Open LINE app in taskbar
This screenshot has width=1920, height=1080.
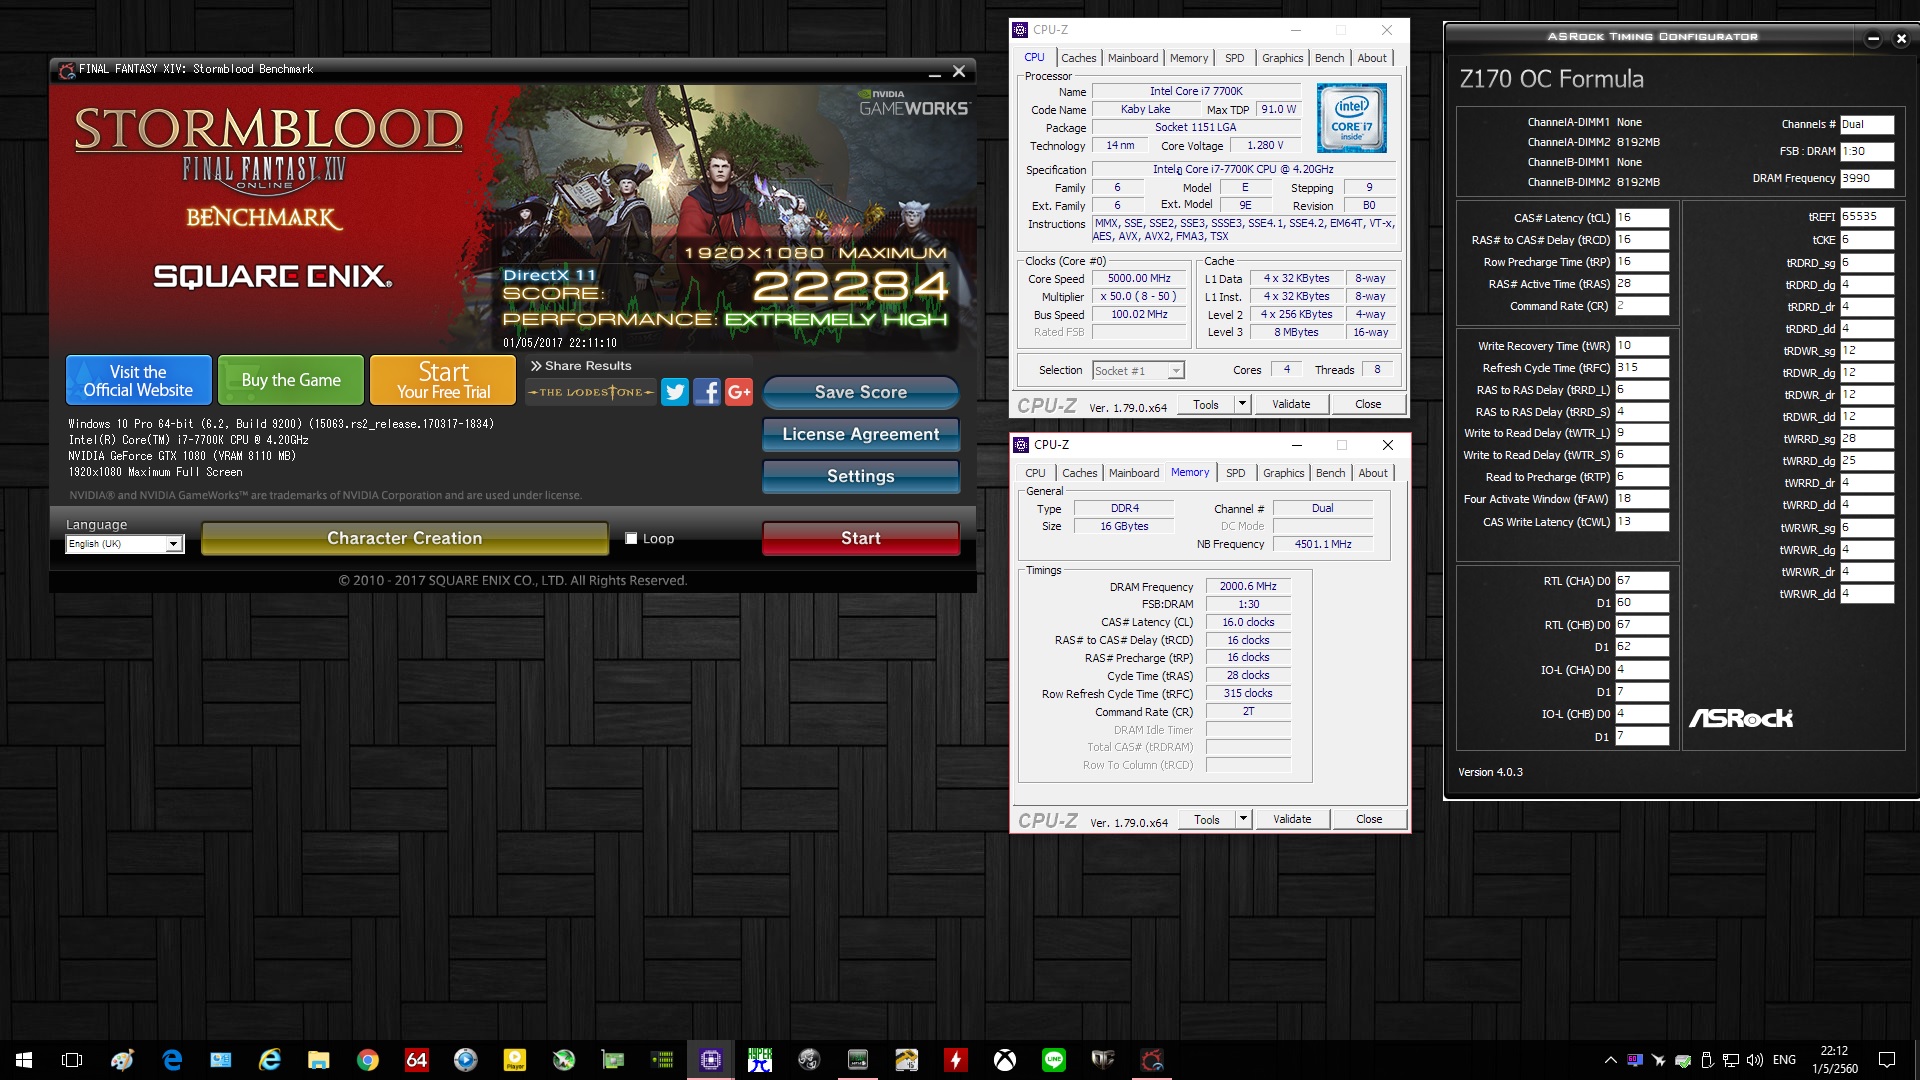[1054, 1060]
